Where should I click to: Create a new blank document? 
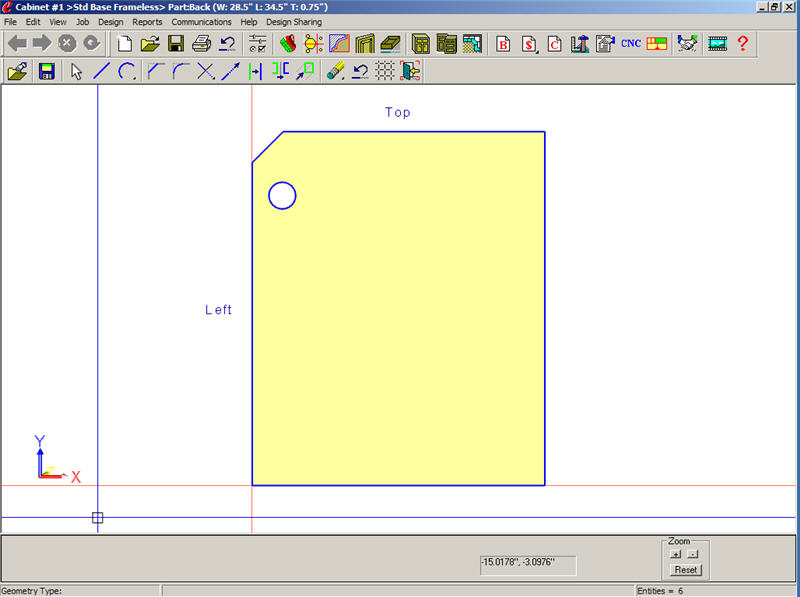(x=124, y=43)
